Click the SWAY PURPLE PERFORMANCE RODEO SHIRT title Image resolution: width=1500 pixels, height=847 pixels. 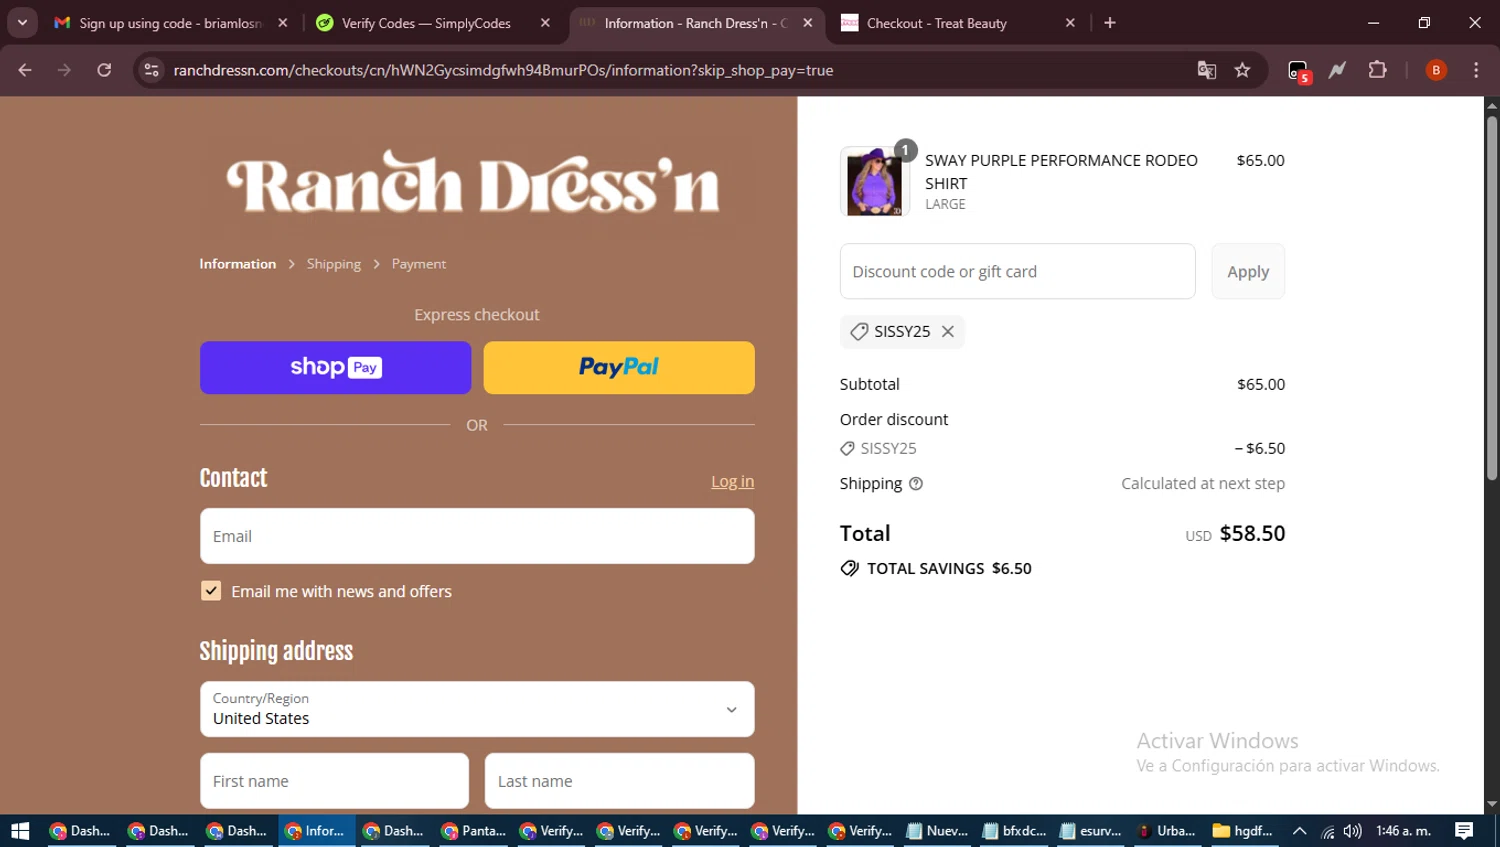1061,172
